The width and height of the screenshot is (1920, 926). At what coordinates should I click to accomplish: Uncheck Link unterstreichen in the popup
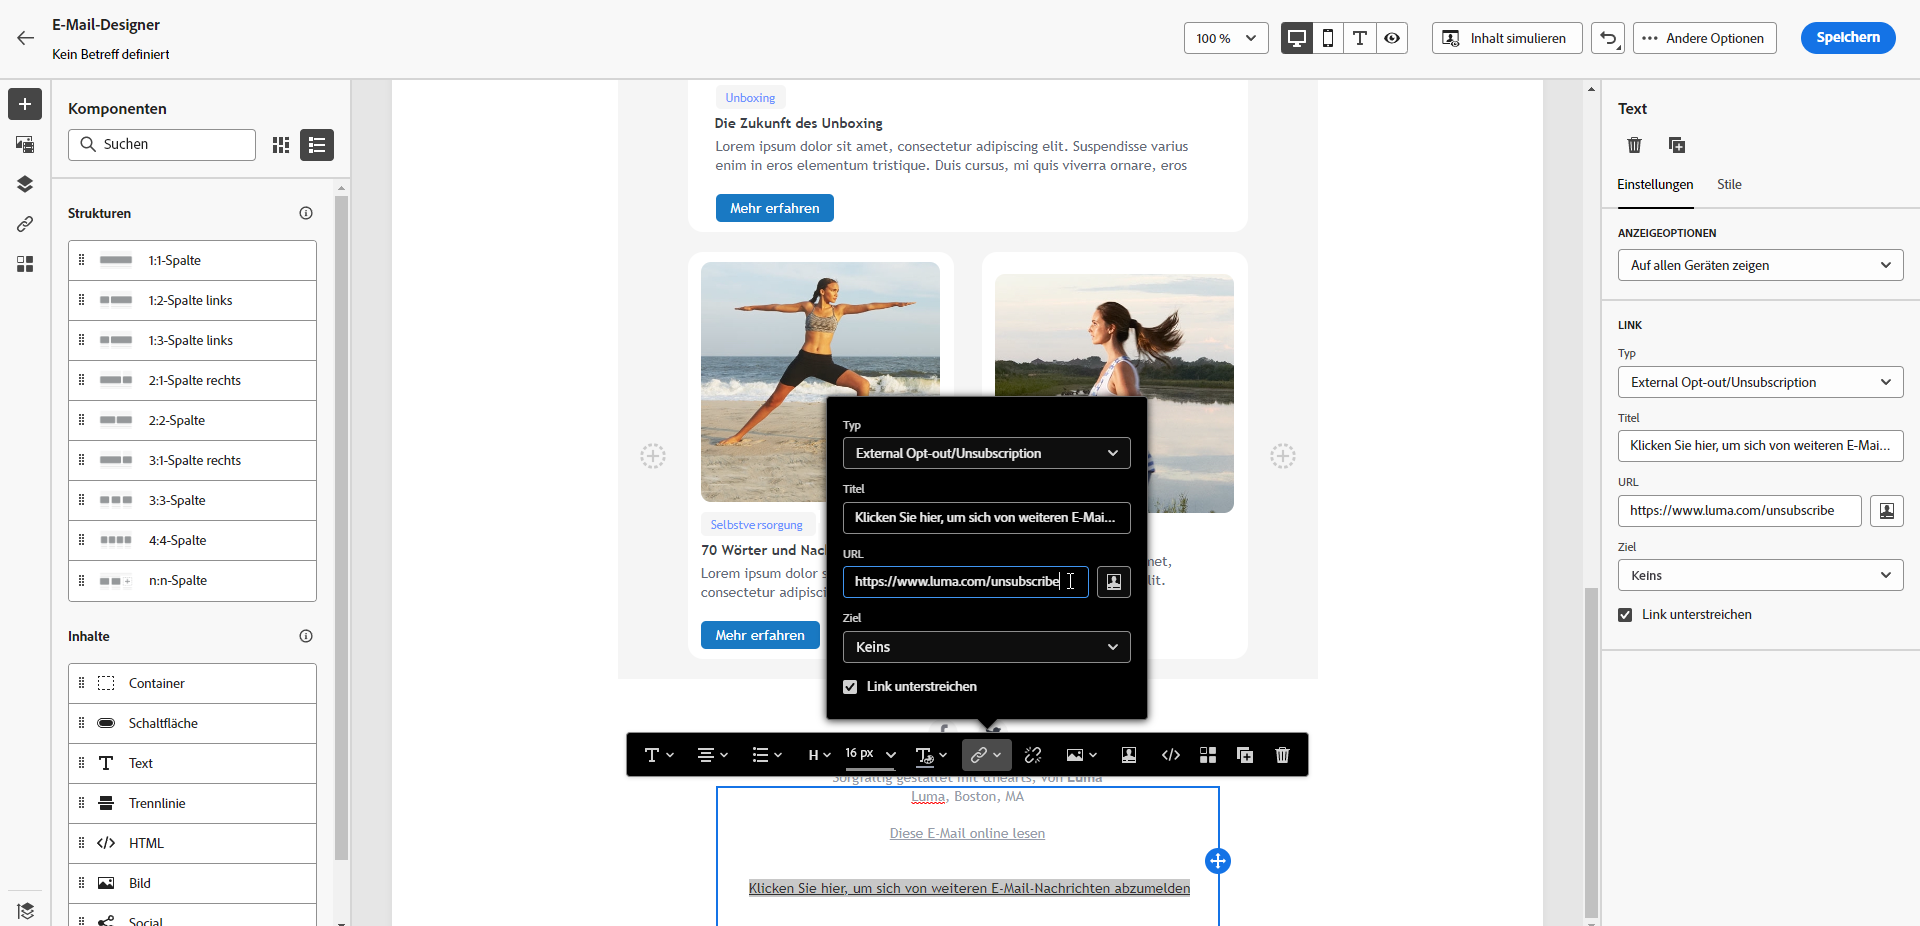point(850,687)
